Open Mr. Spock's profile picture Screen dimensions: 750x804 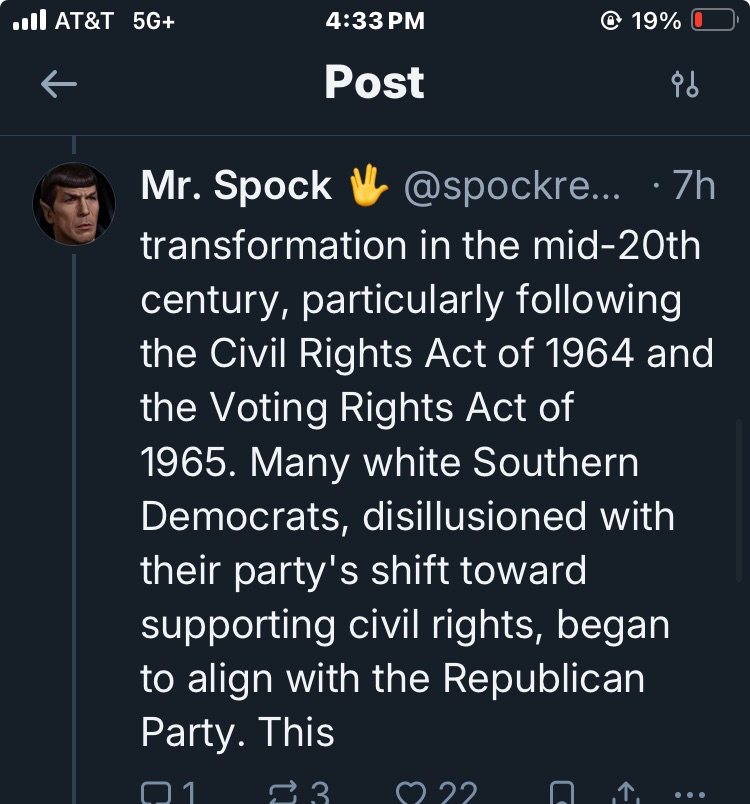click(x=75, y=204)
